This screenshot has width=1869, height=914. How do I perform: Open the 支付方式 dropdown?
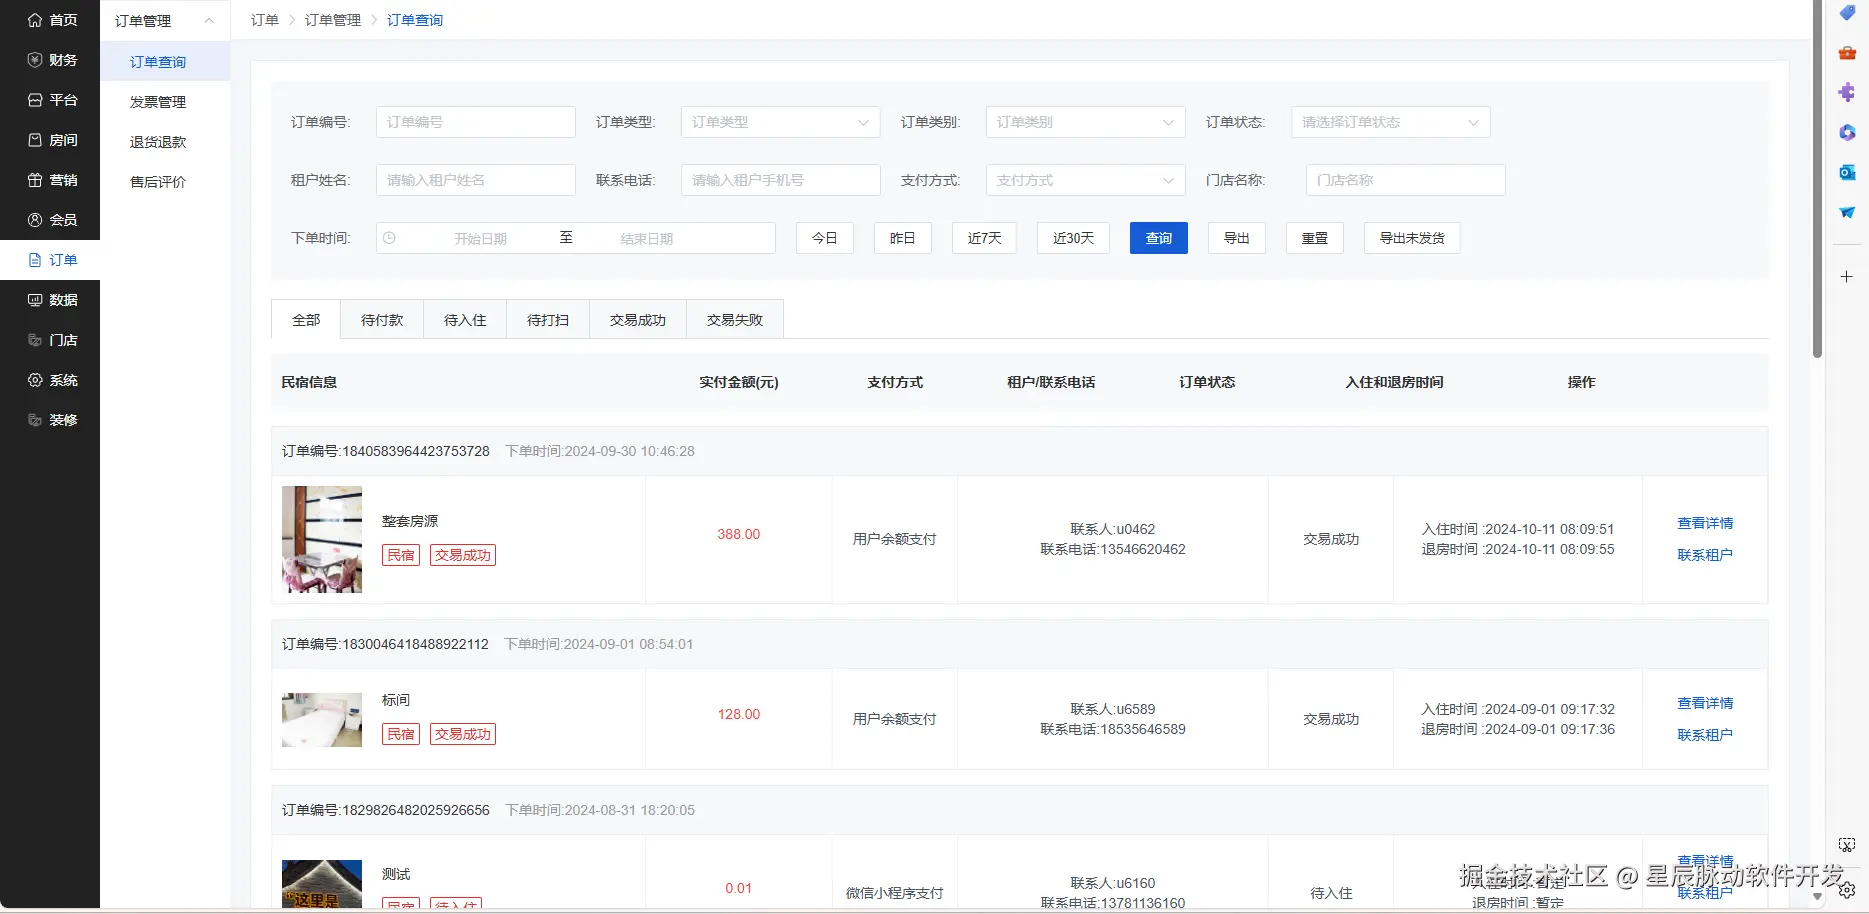[1086, 180]
